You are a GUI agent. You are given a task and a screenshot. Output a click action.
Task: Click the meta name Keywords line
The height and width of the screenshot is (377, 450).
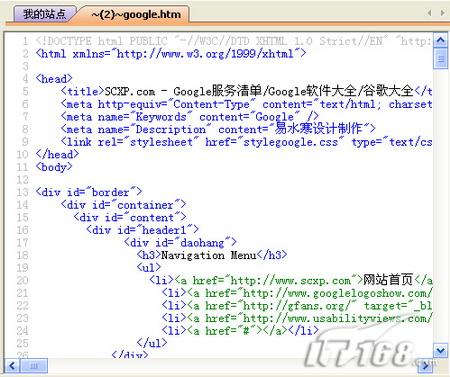click(189, 117)
